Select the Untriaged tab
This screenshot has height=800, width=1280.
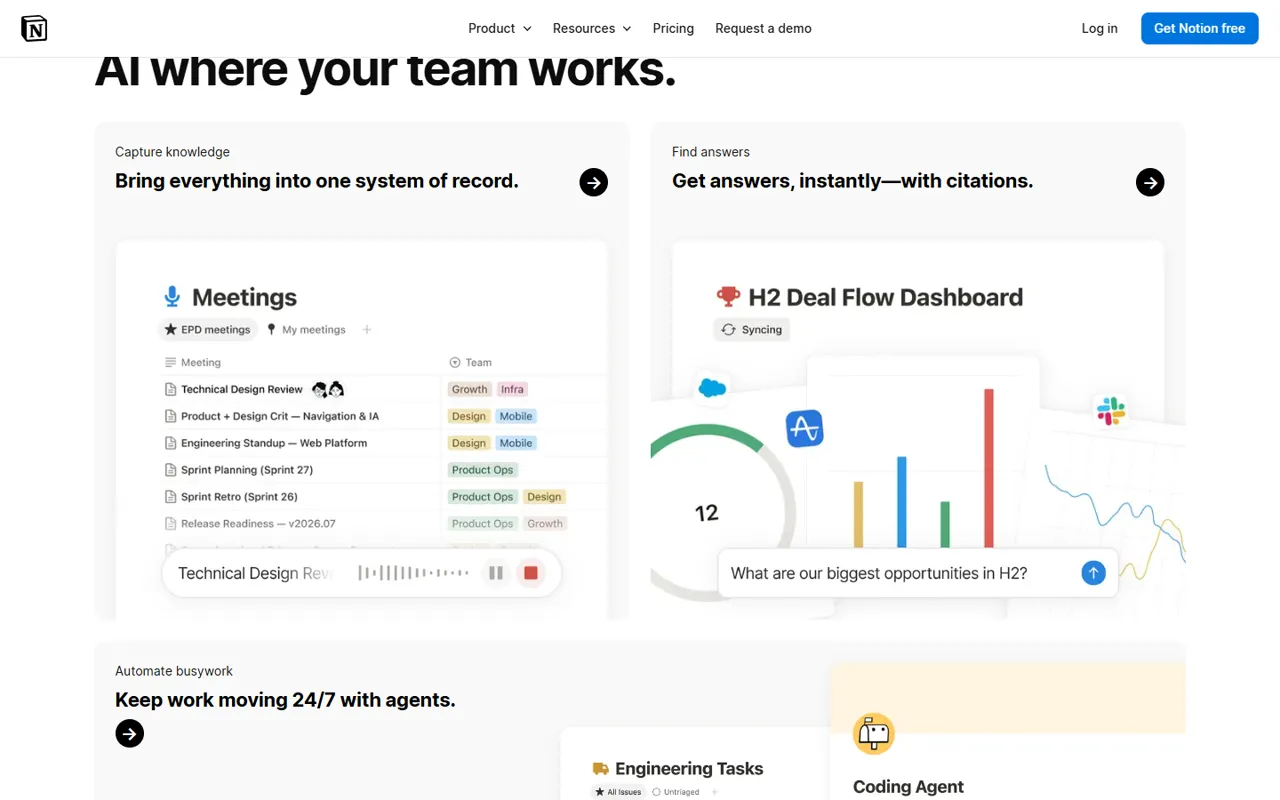coord(676,792)
